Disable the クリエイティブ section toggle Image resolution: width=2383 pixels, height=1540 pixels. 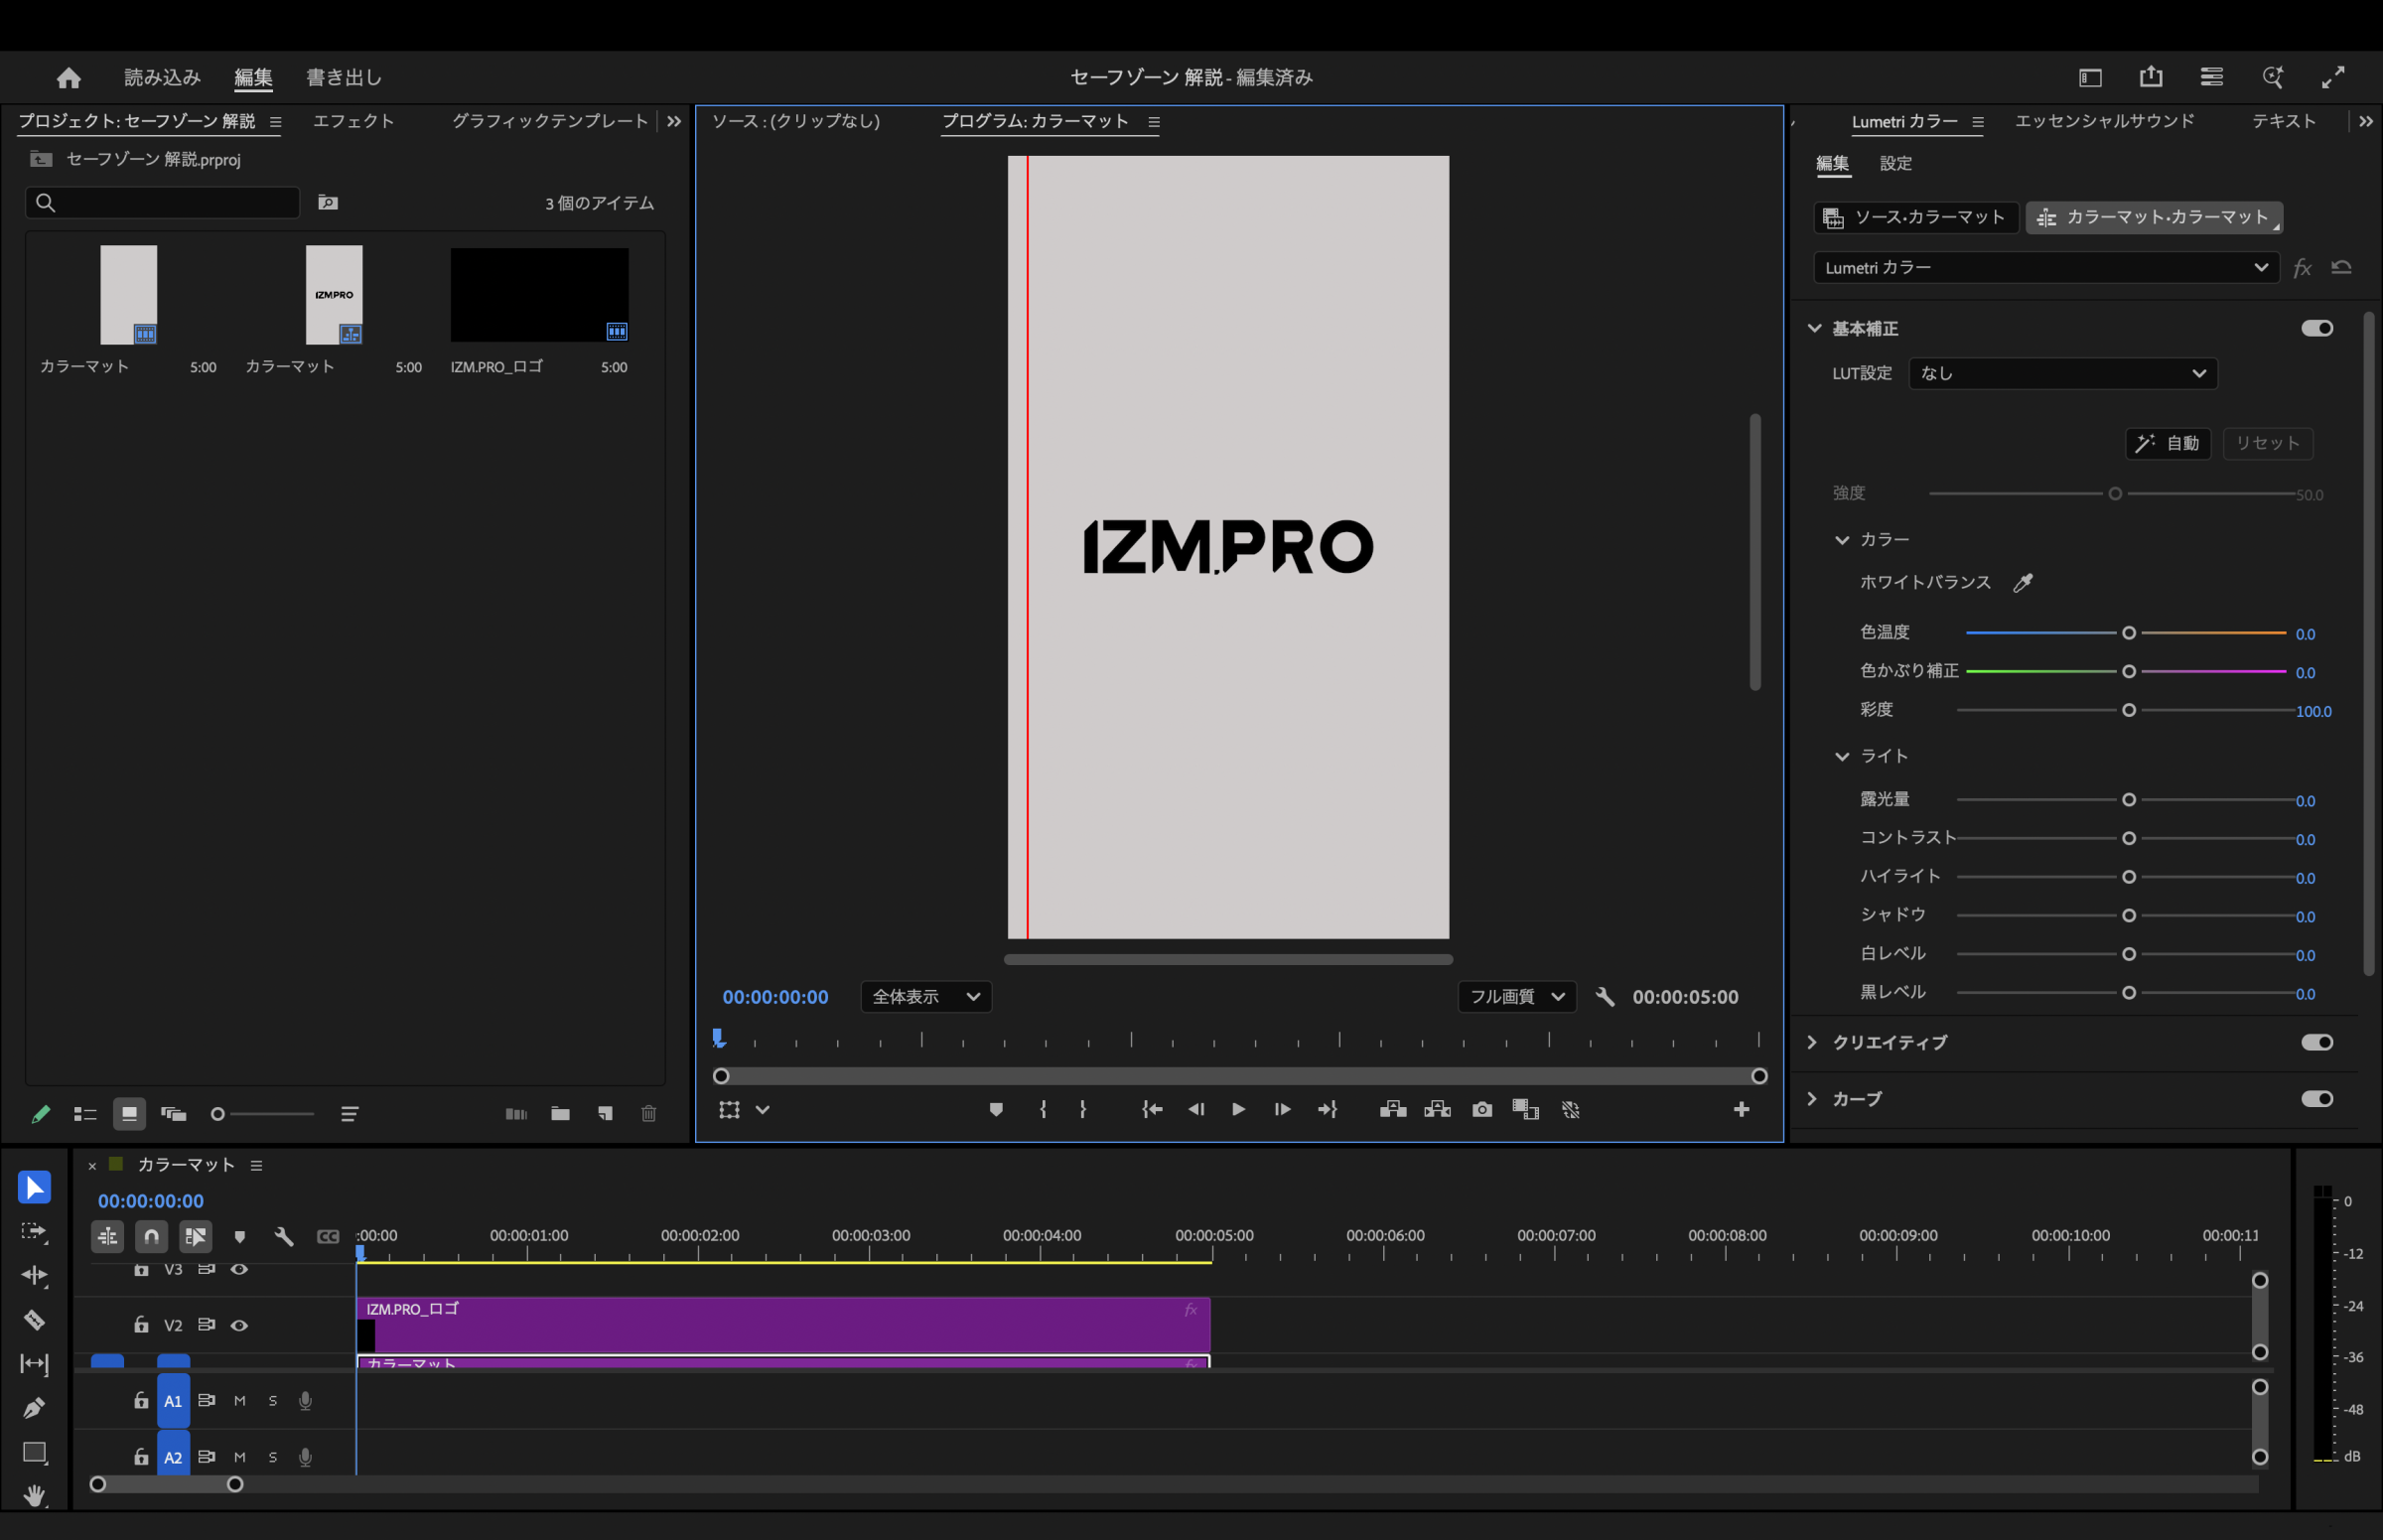coord(2316,1042)
